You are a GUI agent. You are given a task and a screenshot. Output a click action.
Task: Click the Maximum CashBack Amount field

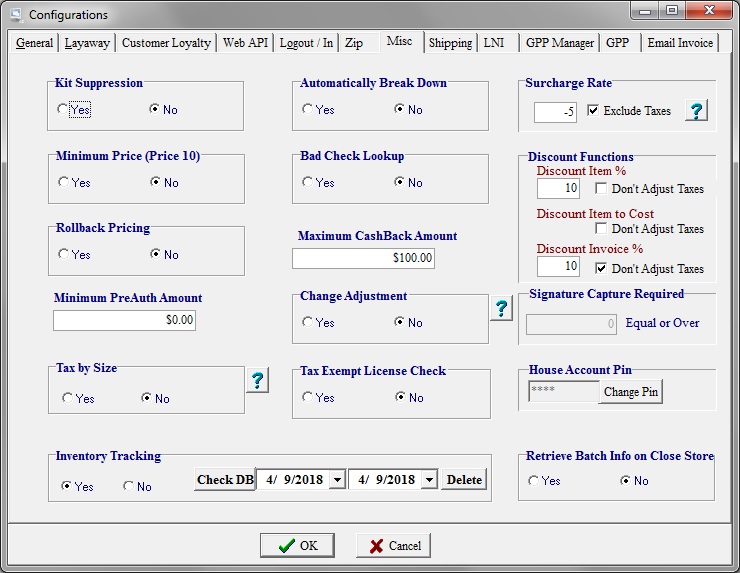[364, 258]
